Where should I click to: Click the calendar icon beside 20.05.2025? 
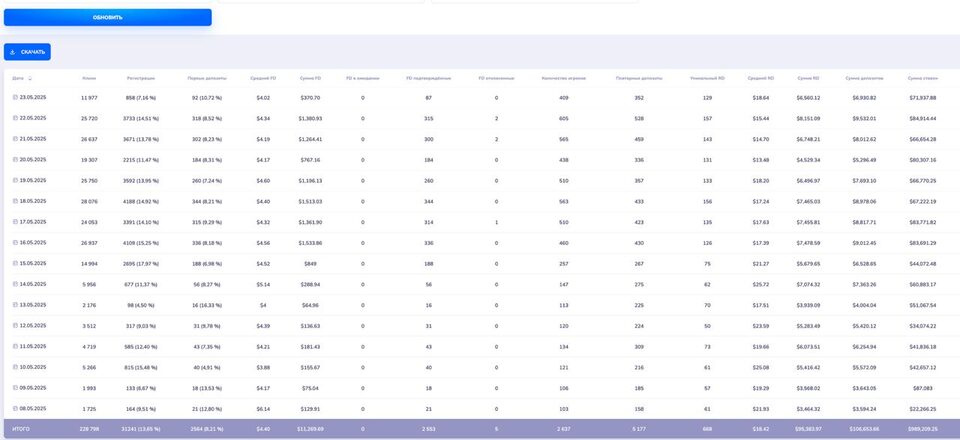click(15, 160)
